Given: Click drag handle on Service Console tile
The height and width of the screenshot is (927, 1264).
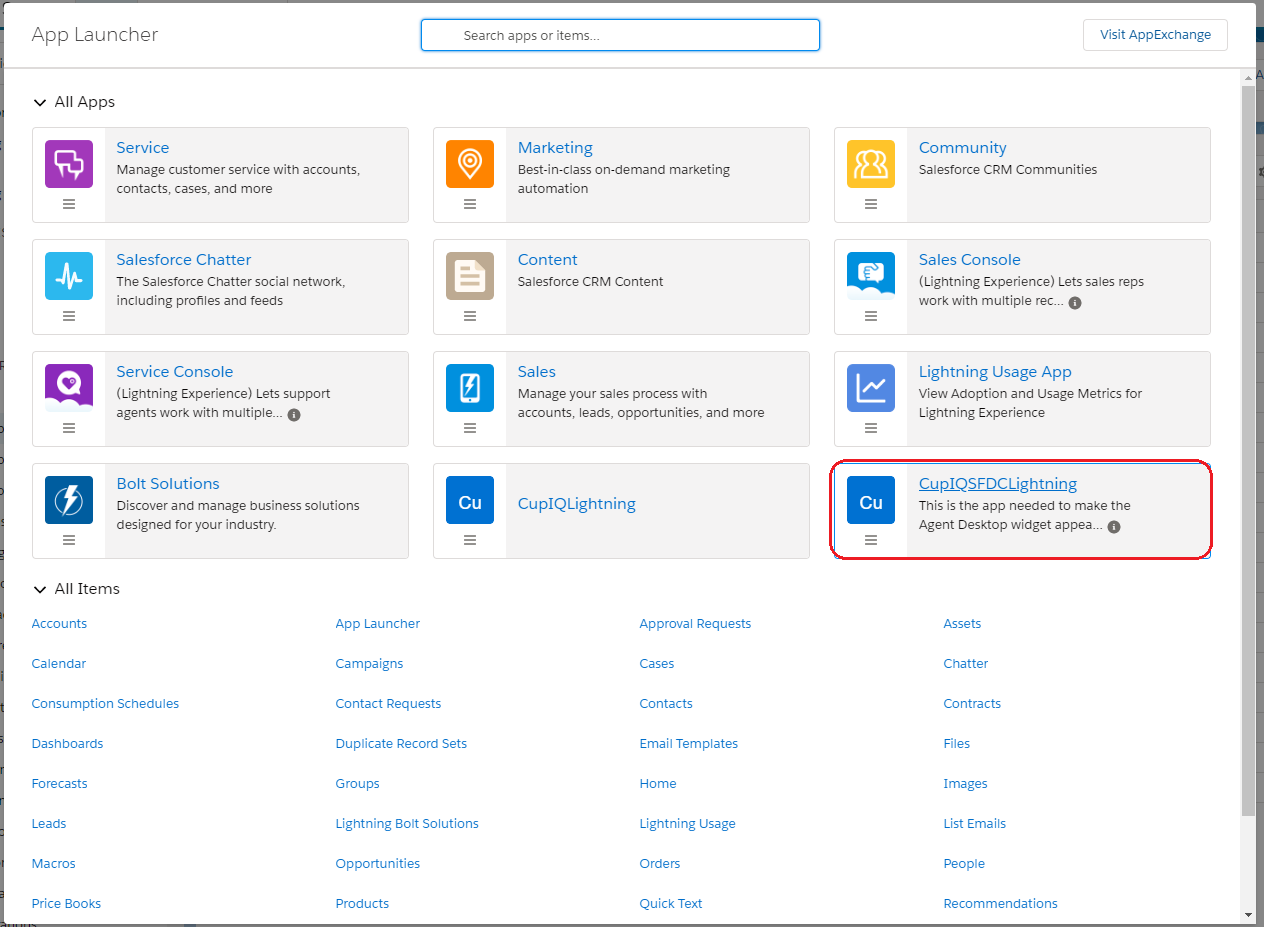Looking at the screenshot, I should [69, 428].
